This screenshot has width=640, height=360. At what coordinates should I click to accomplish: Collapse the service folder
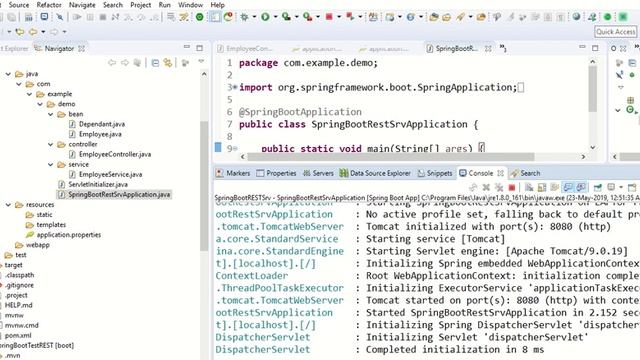coord(51,164)
